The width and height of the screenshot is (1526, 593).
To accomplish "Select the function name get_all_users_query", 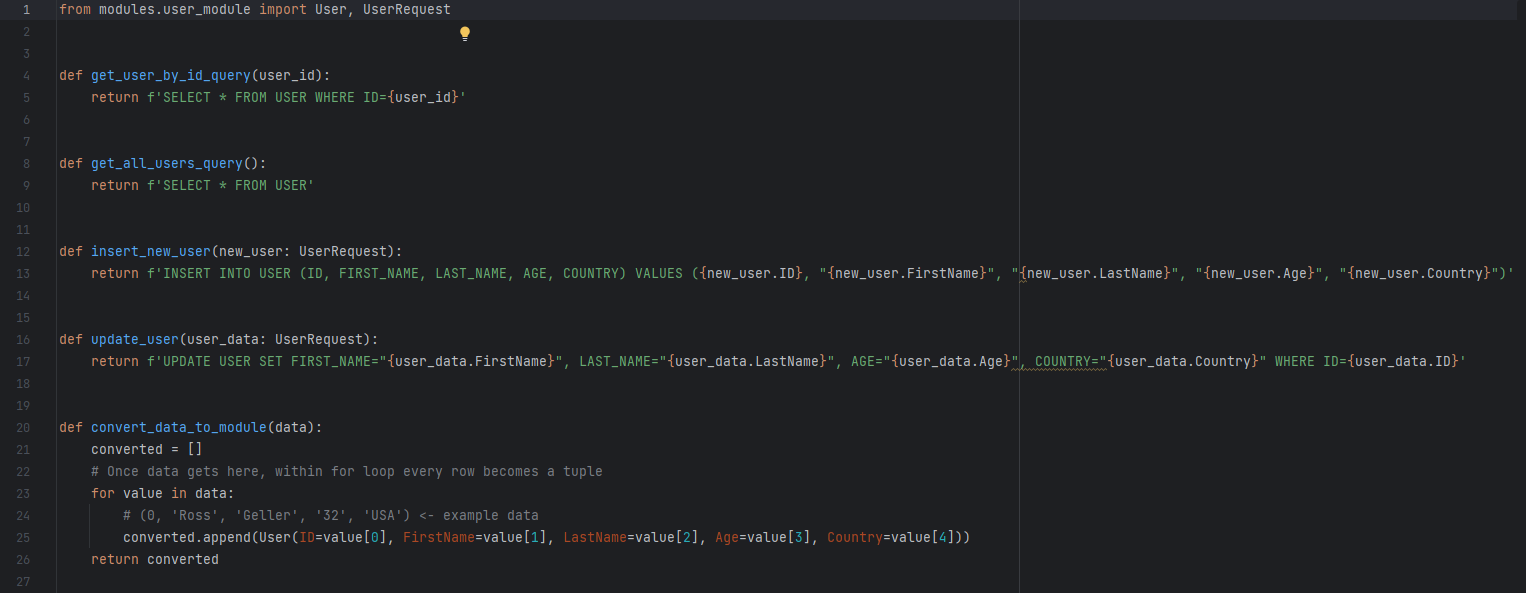I will [166, 163].
